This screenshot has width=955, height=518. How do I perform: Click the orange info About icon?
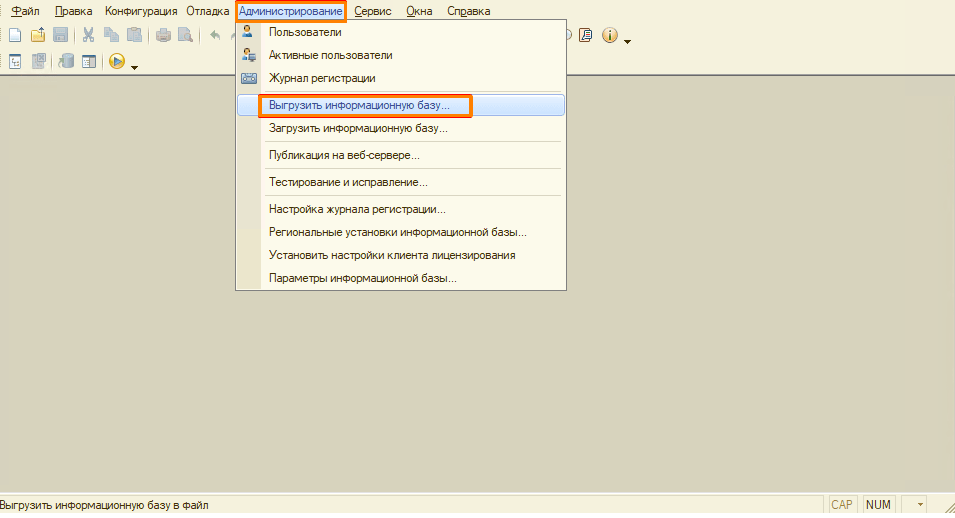[x=610, y=35]
